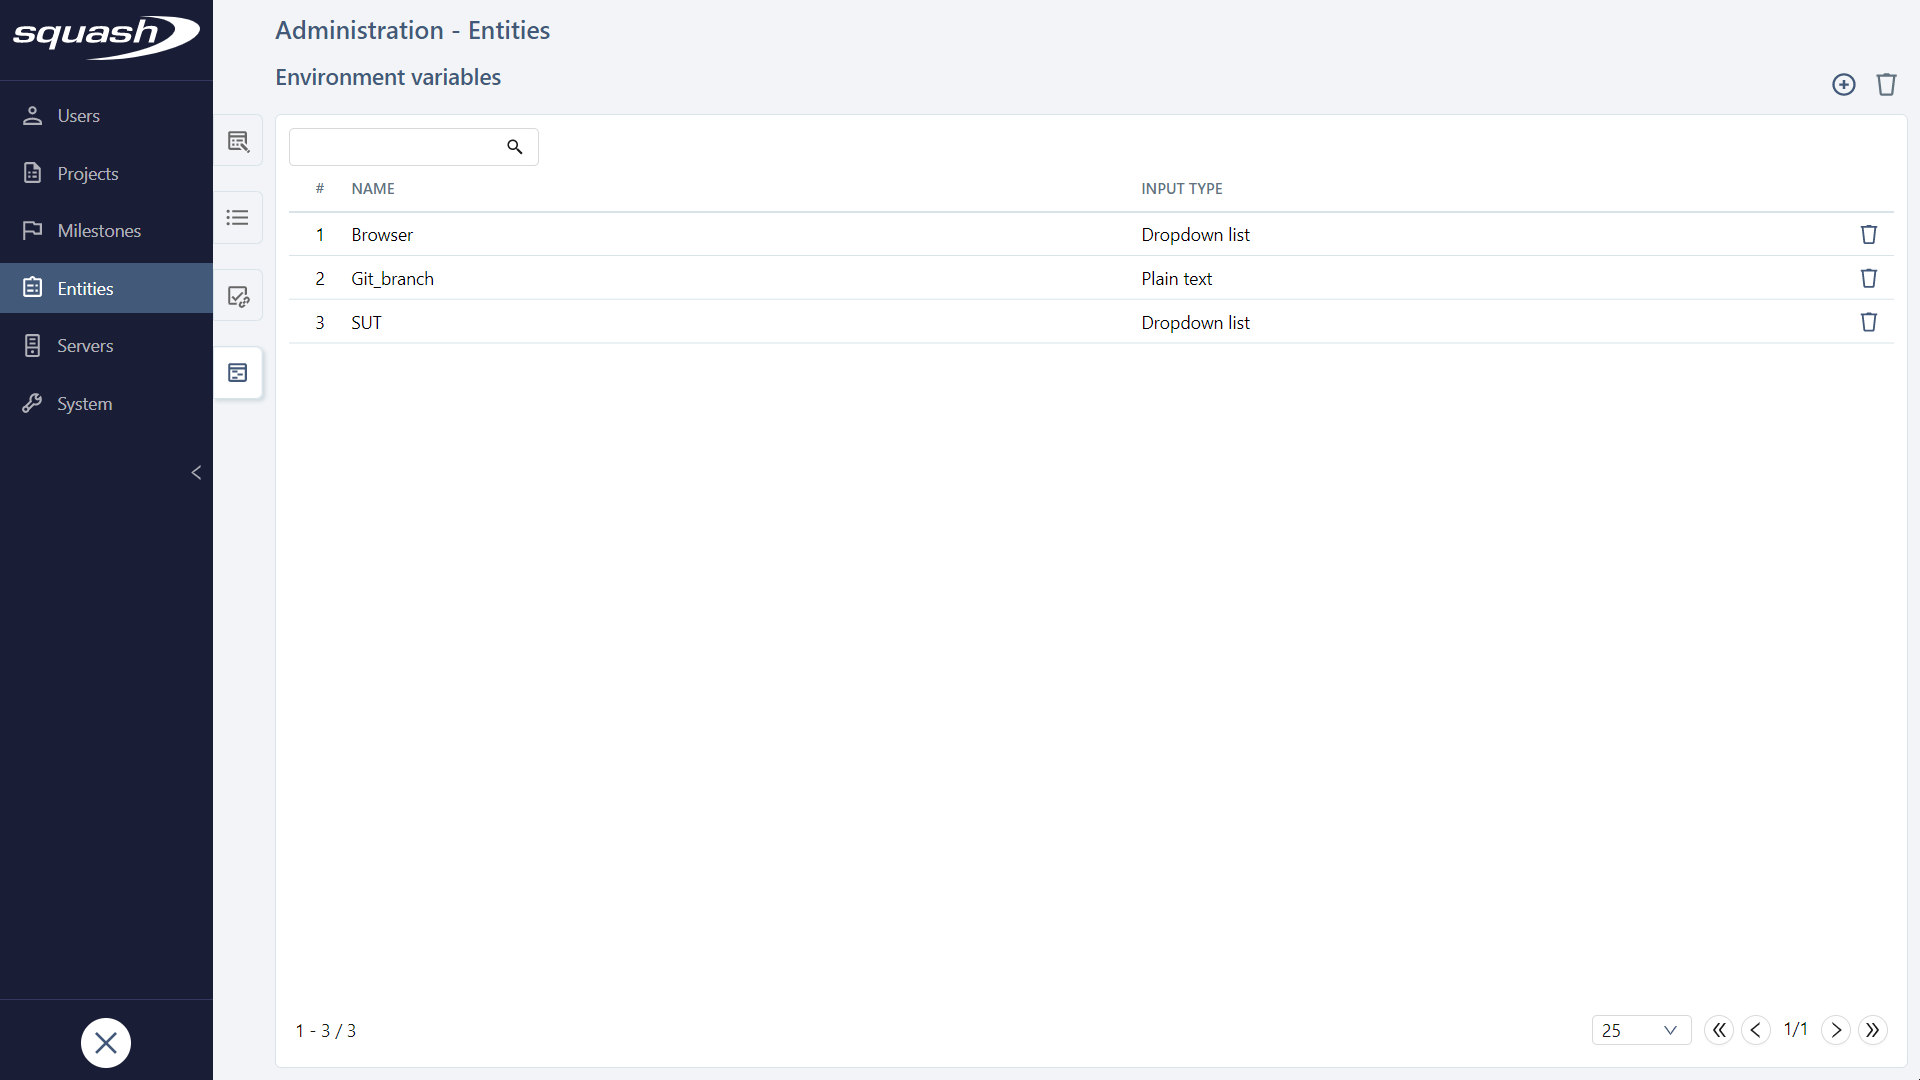Go to the last results page
The width and height of the screenshot is (1920, 1080).
coord(1874,1030)
